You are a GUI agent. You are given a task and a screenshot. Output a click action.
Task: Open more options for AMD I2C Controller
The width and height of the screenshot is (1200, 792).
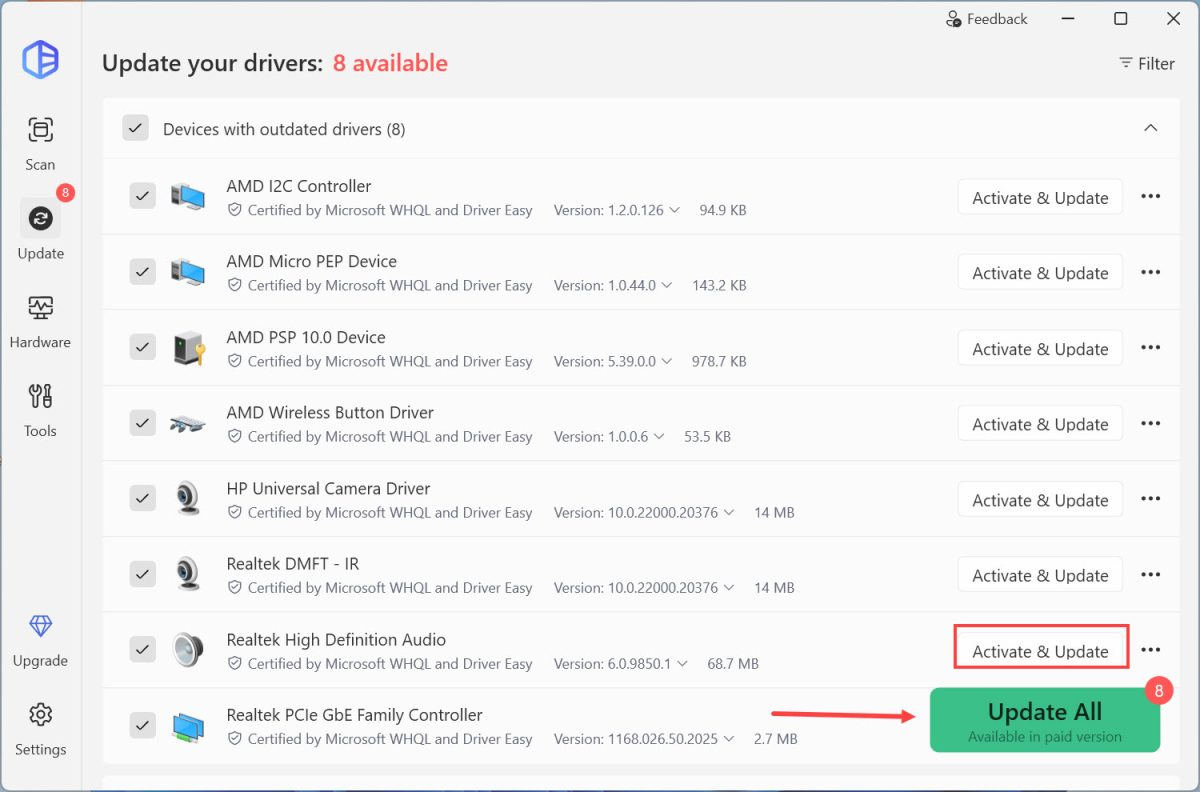click(1150, 197)
